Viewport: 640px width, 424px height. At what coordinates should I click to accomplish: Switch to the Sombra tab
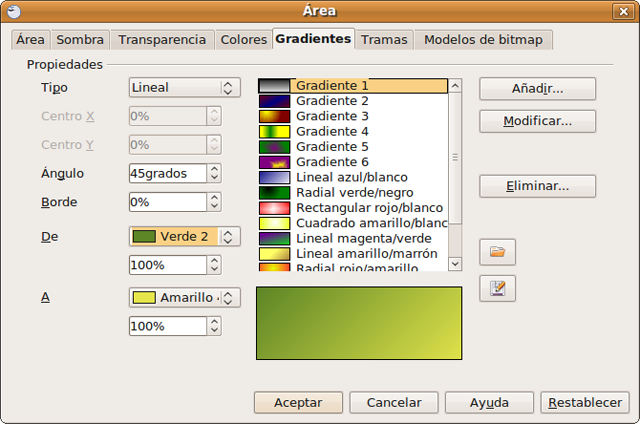(80, 40)
